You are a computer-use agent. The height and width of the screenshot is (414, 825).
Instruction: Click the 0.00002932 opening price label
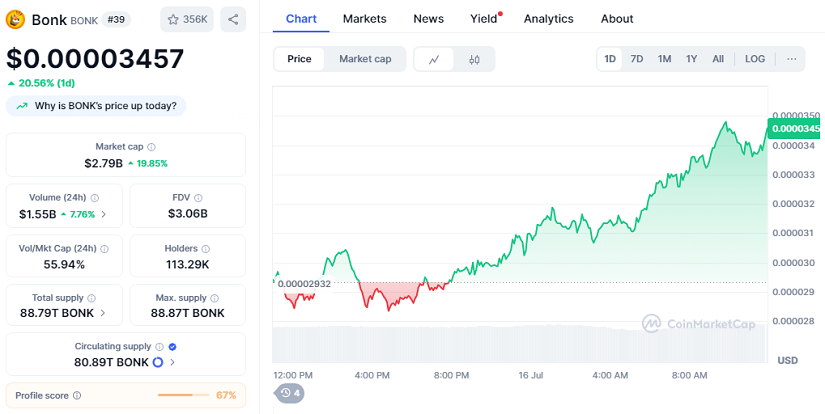pos(304,284)
